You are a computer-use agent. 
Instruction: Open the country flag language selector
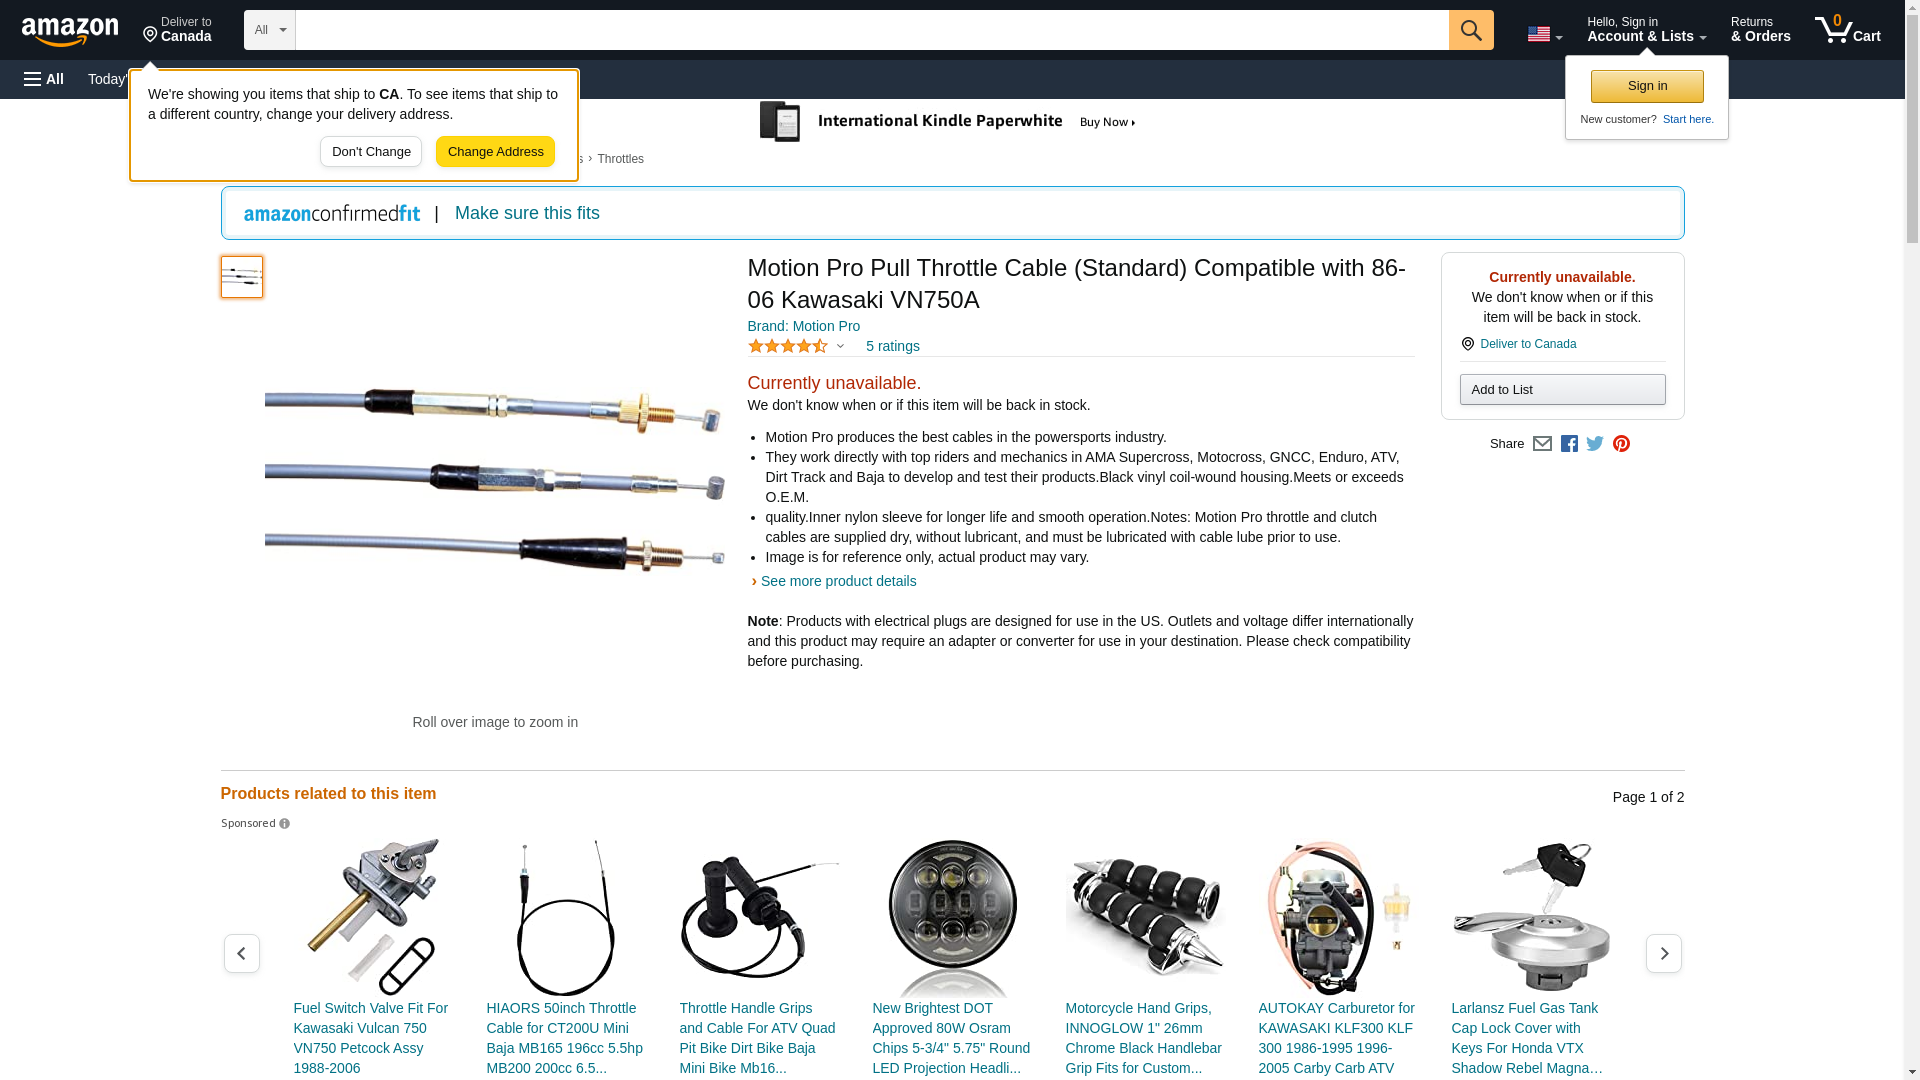point(1544,34)
